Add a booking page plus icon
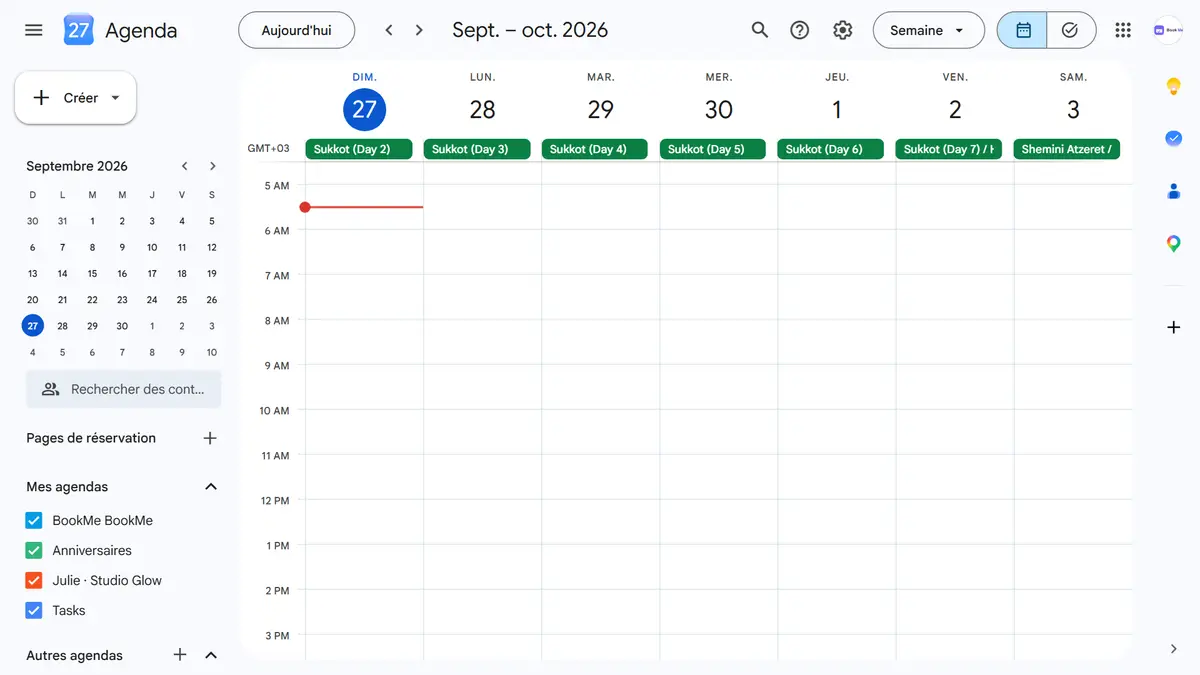This screenshot has height=675, width=1200. (x=210, y=438)
